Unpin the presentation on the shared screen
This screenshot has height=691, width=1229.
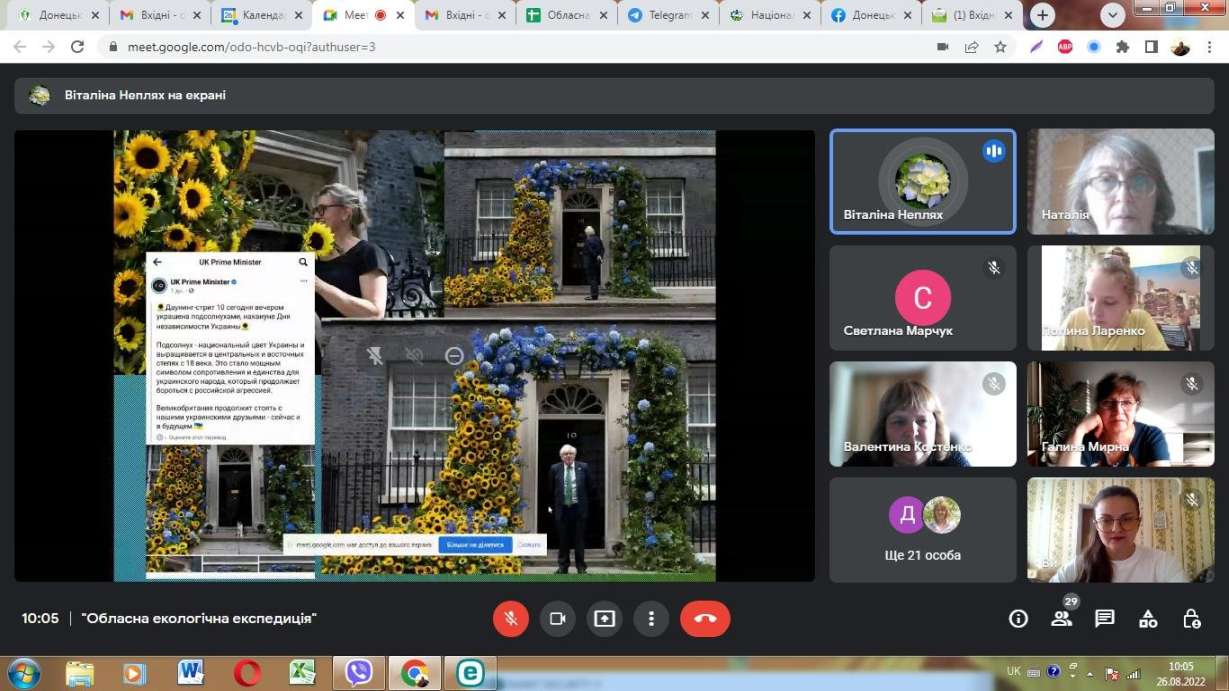click(x=375, y=356)
